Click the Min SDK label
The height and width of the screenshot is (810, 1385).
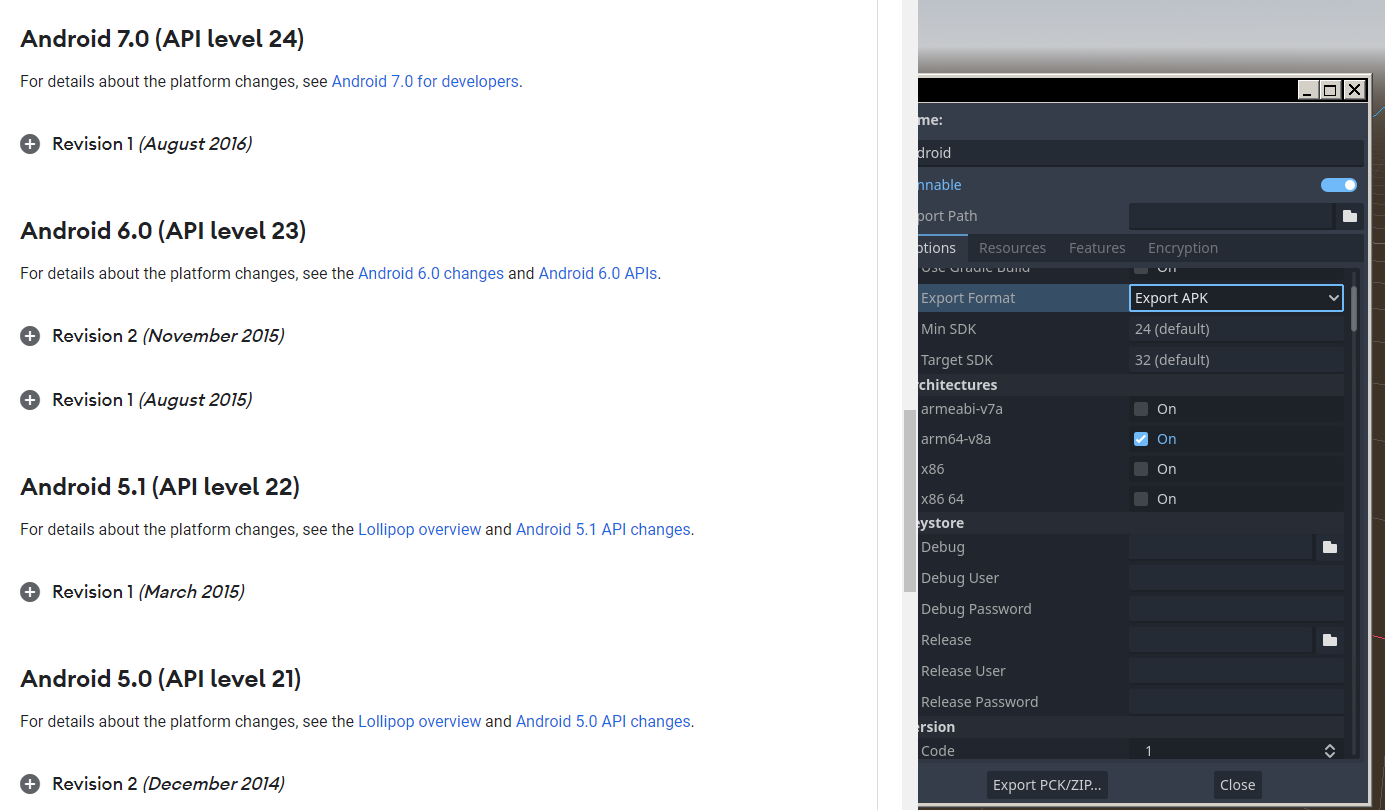948,329
